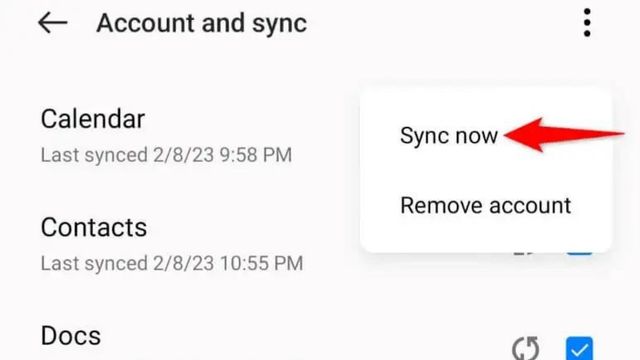Click popup background between Sync now and Remove account
Image resolution: width=640 pixels, height=360 pixels.
click(x=486, y=171)
